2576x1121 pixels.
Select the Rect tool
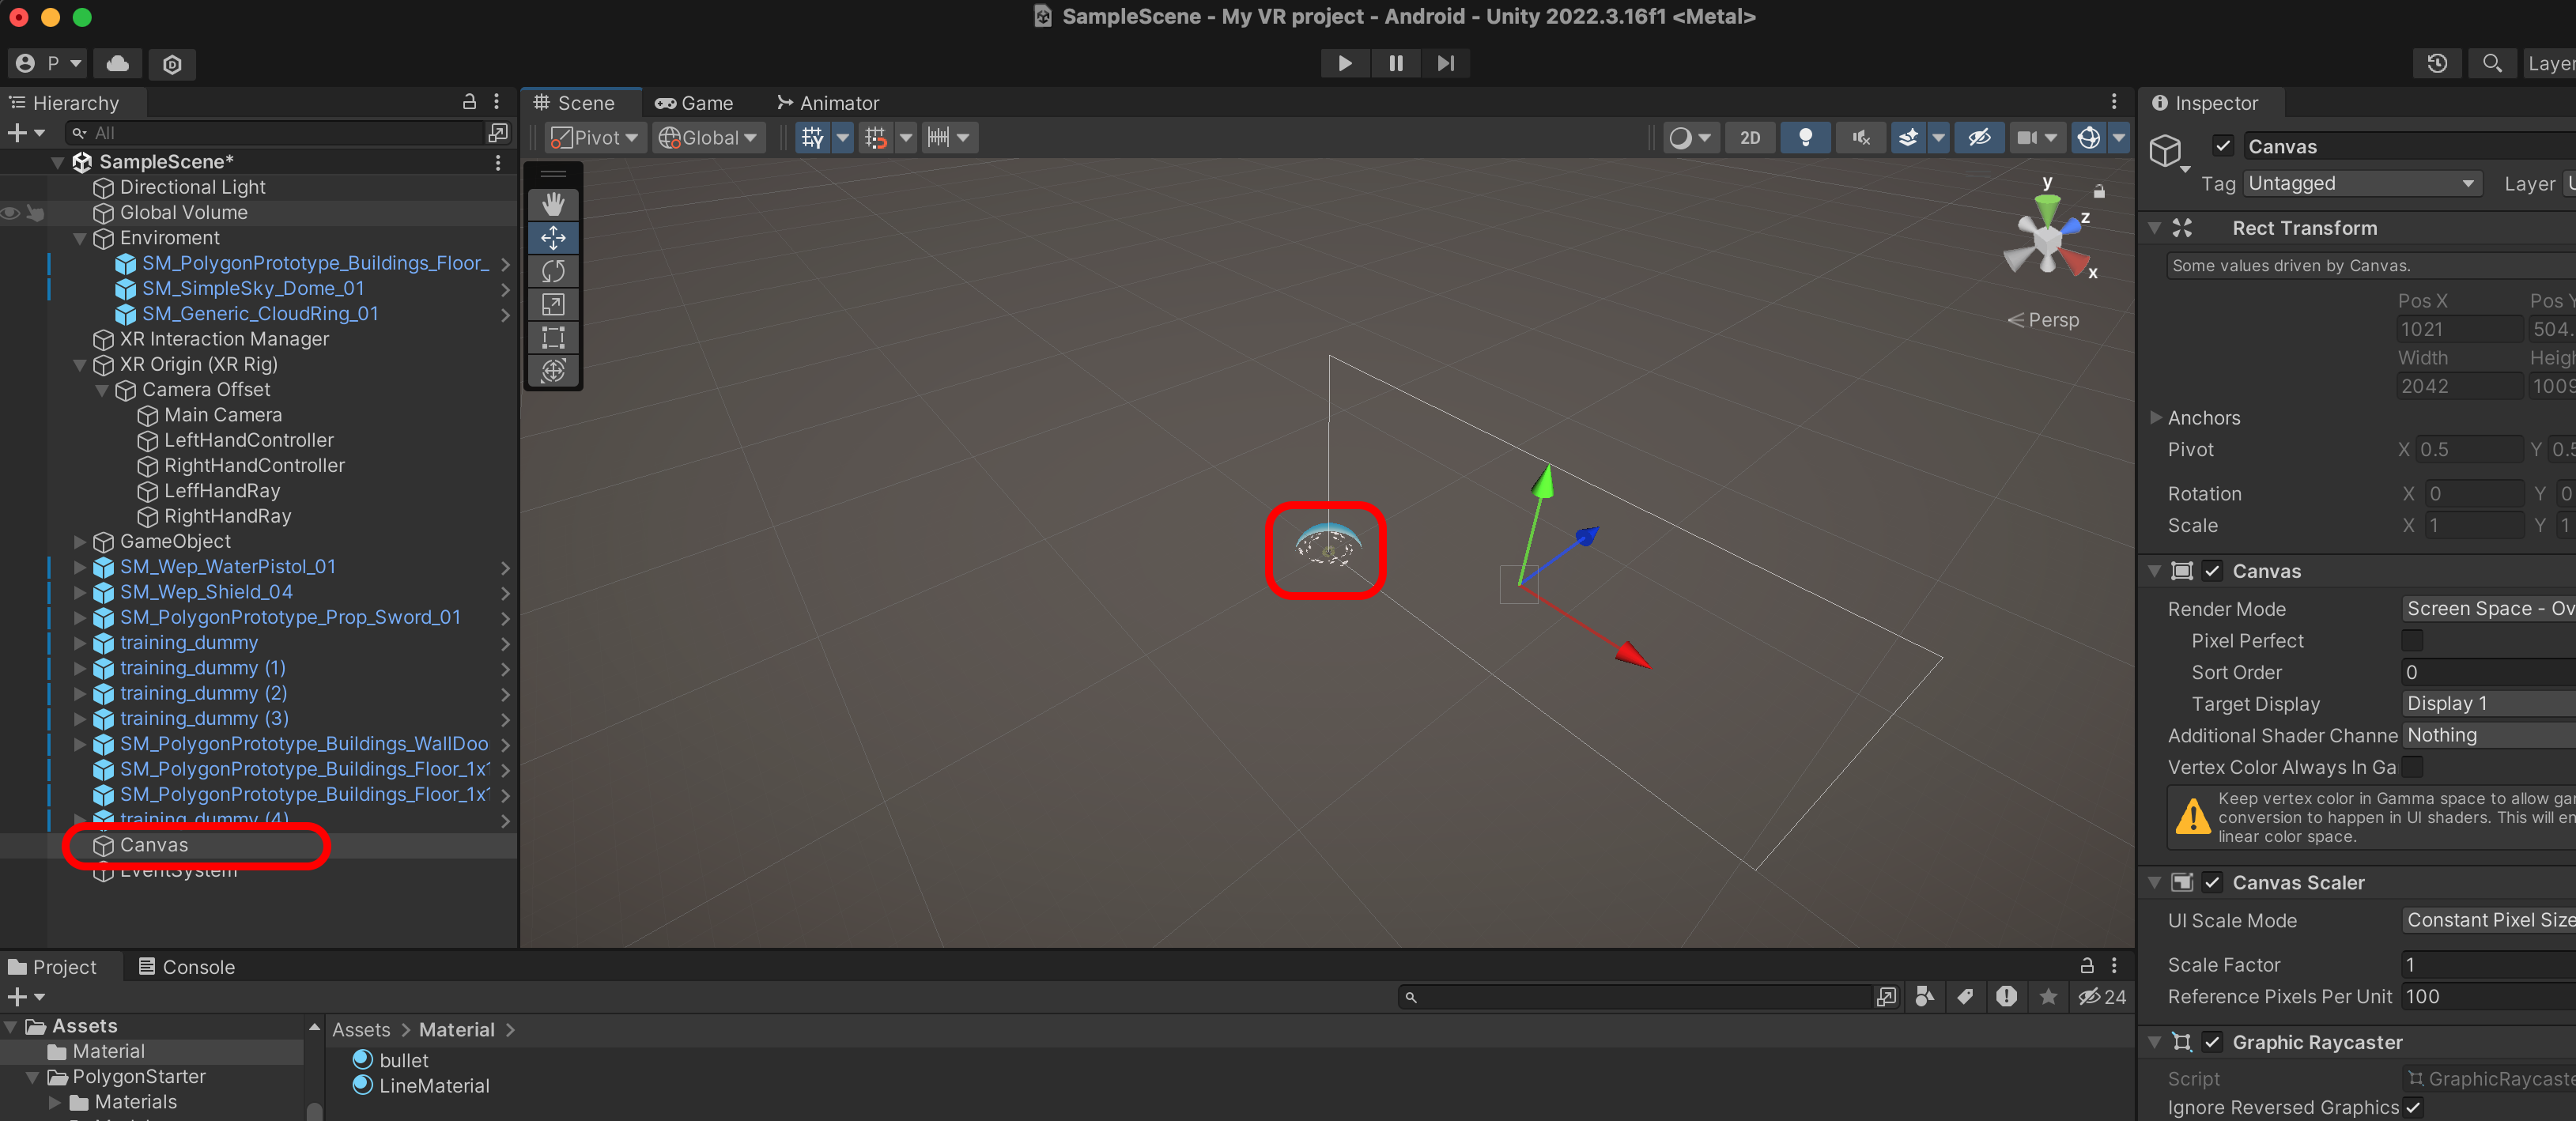point(553,337)
